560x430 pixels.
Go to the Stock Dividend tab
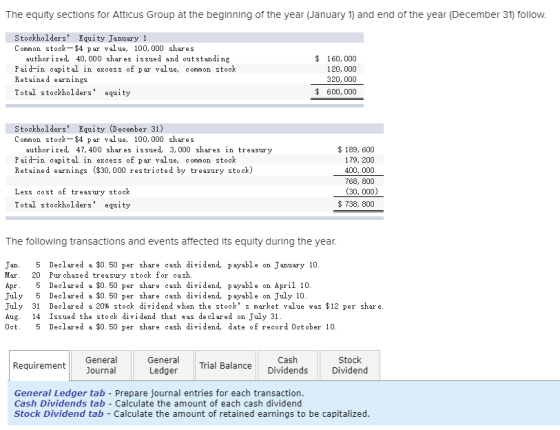pos(350,365)
